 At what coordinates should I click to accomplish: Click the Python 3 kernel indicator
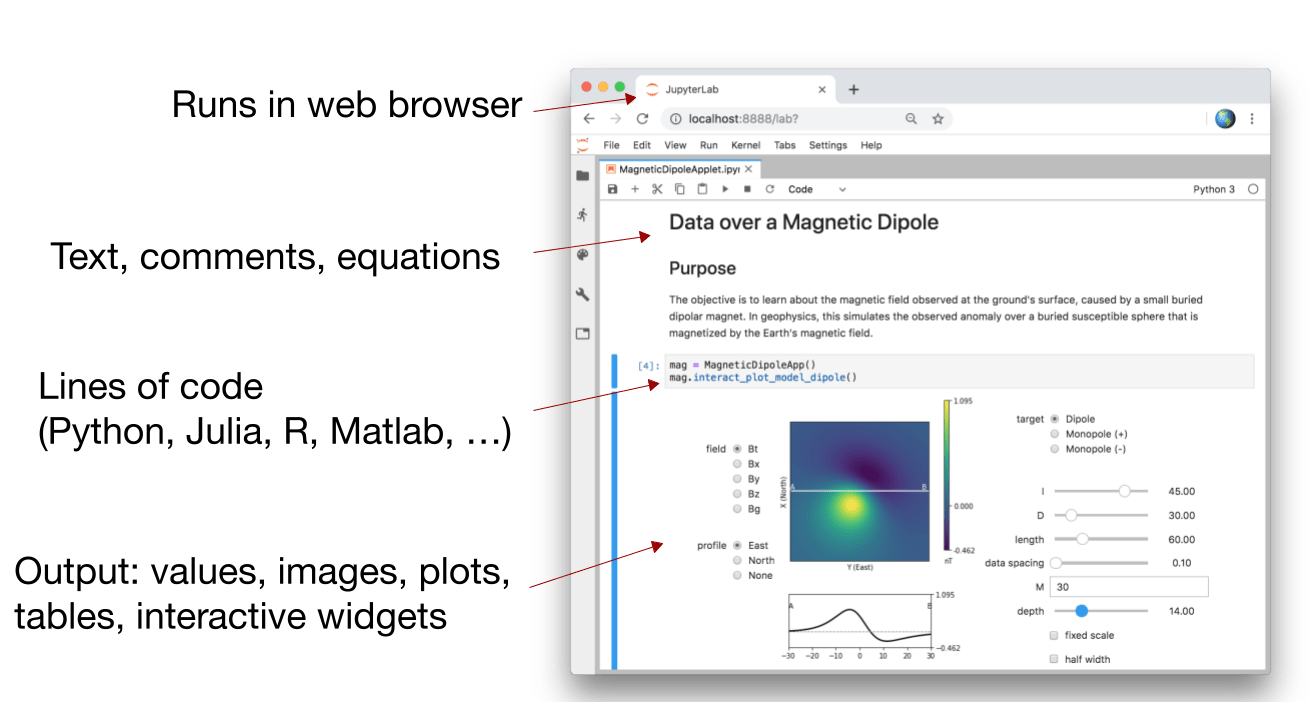[x=1215, y=189]
